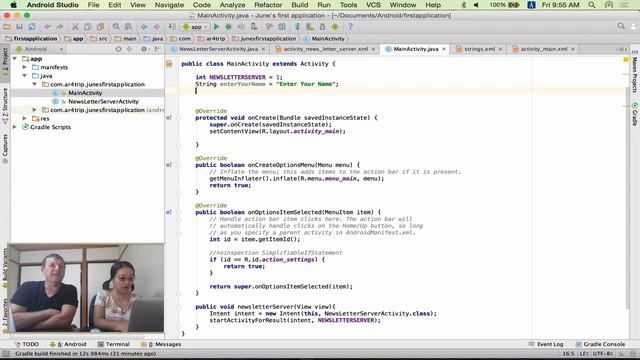This screenshot has width=640, height=360.
Task: Open the app run configuration dropdown
Action: click(195, 27)
